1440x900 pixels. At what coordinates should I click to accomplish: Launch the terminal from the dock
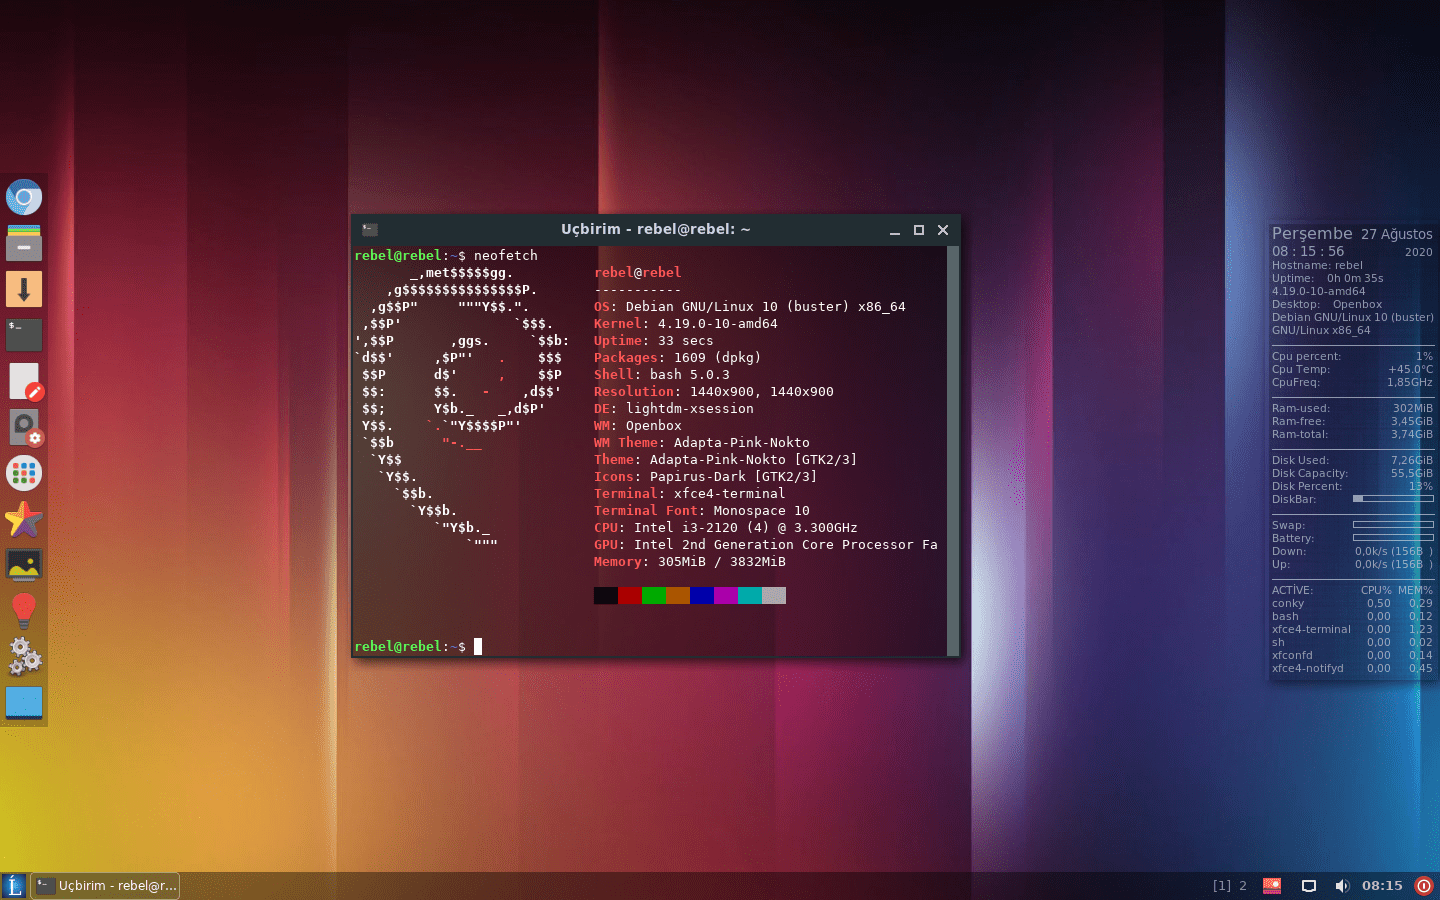coord(24,335)
